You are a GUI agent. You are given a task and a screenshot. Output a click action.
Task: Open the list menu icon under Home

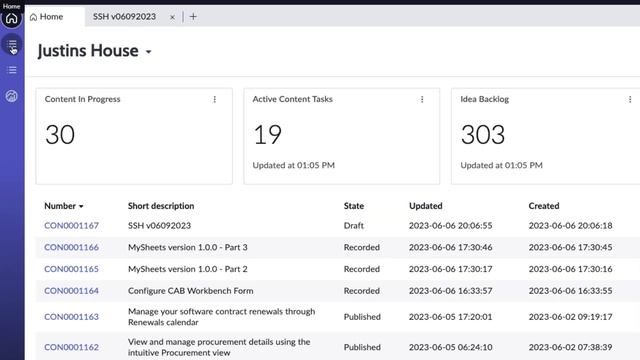[12, 44]
